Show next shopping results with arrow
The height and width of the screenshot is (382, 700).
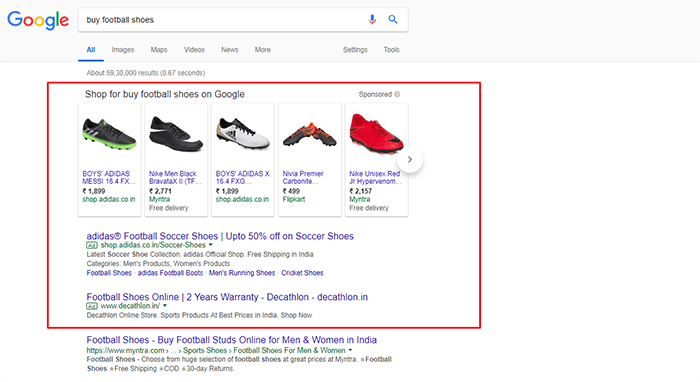pos(410,159)
